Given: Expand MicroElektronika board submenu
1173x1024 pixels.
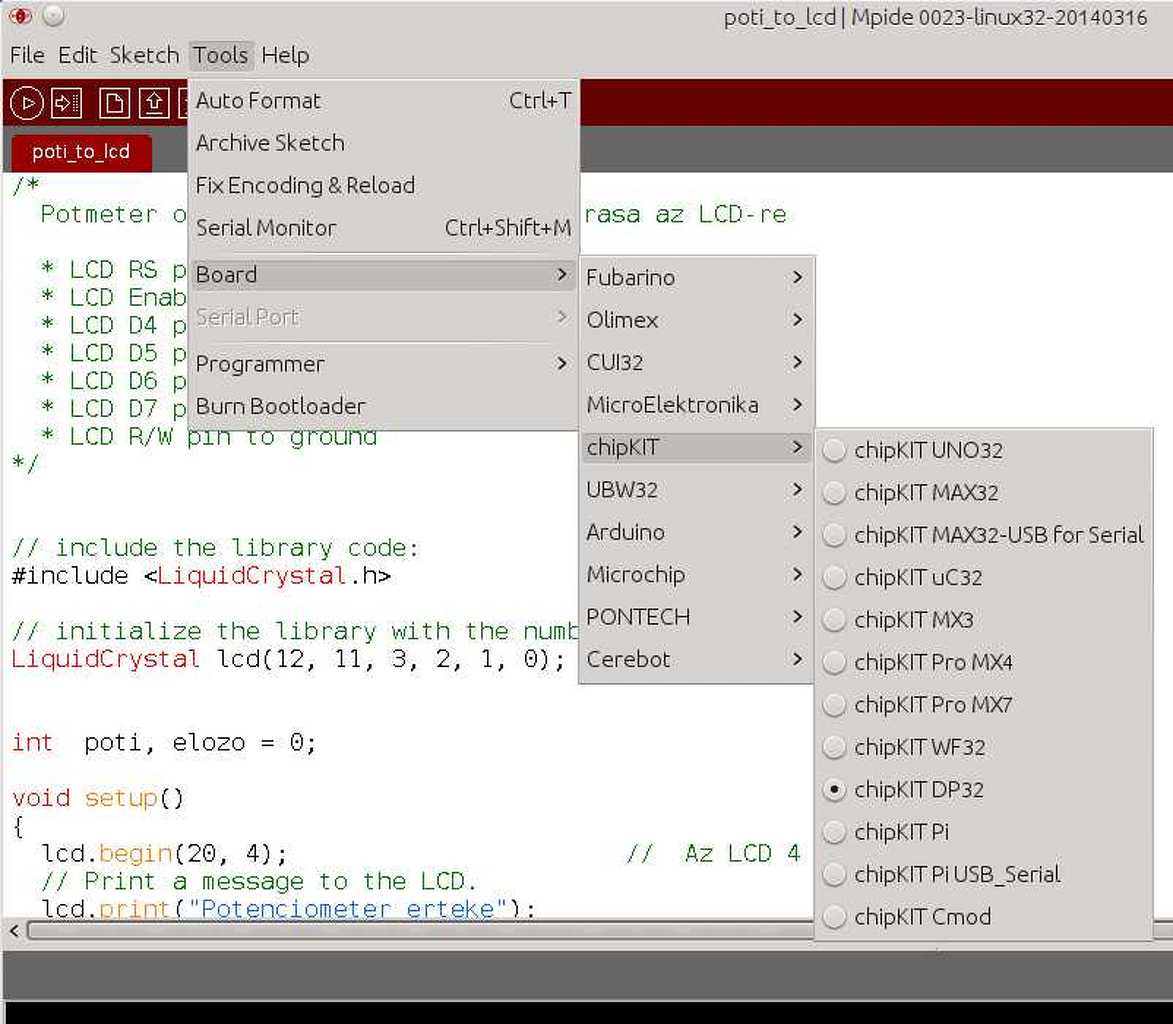Looking at the screenshot, I should click(696, 405).
